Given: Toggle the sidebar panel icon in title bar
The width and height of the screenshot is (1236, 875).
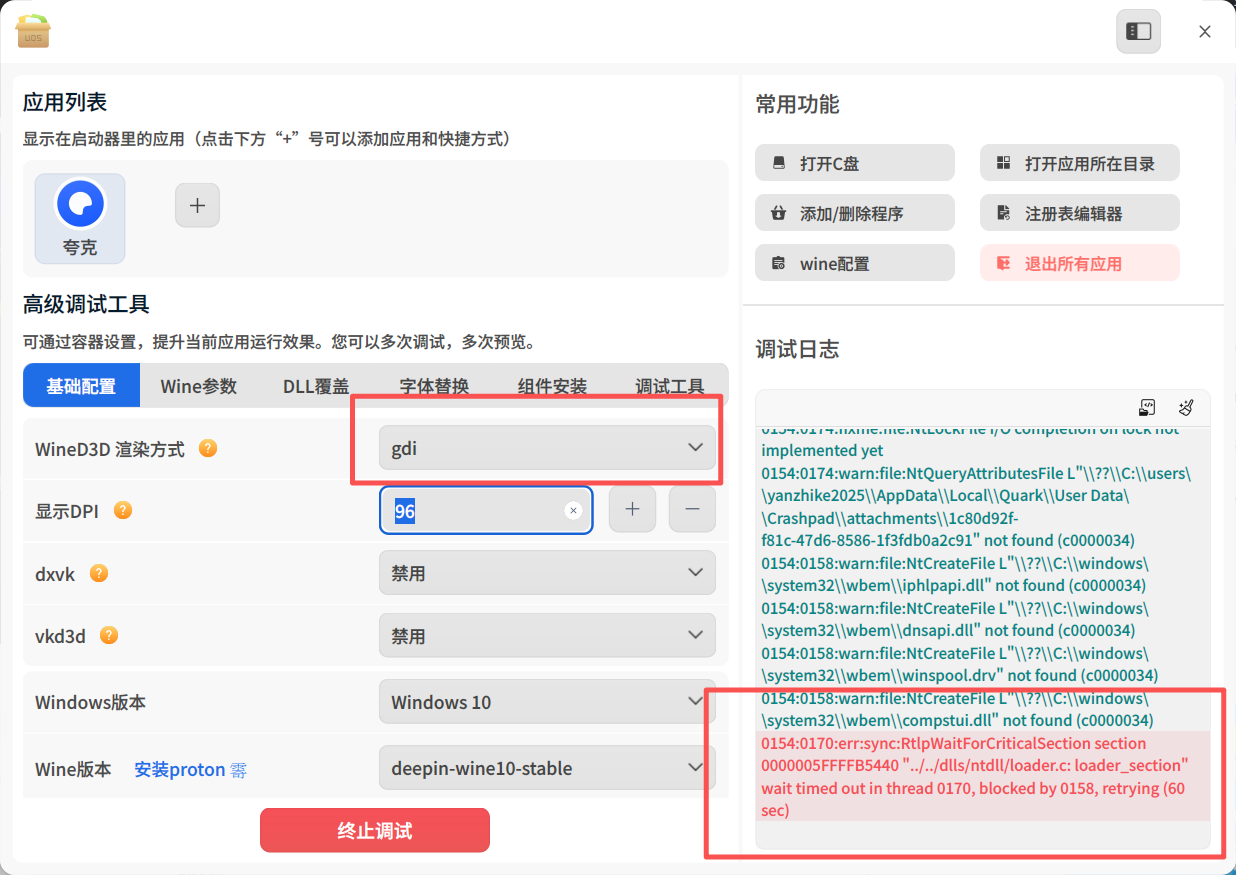Looking at the screenshot, I should (1139, 31).
